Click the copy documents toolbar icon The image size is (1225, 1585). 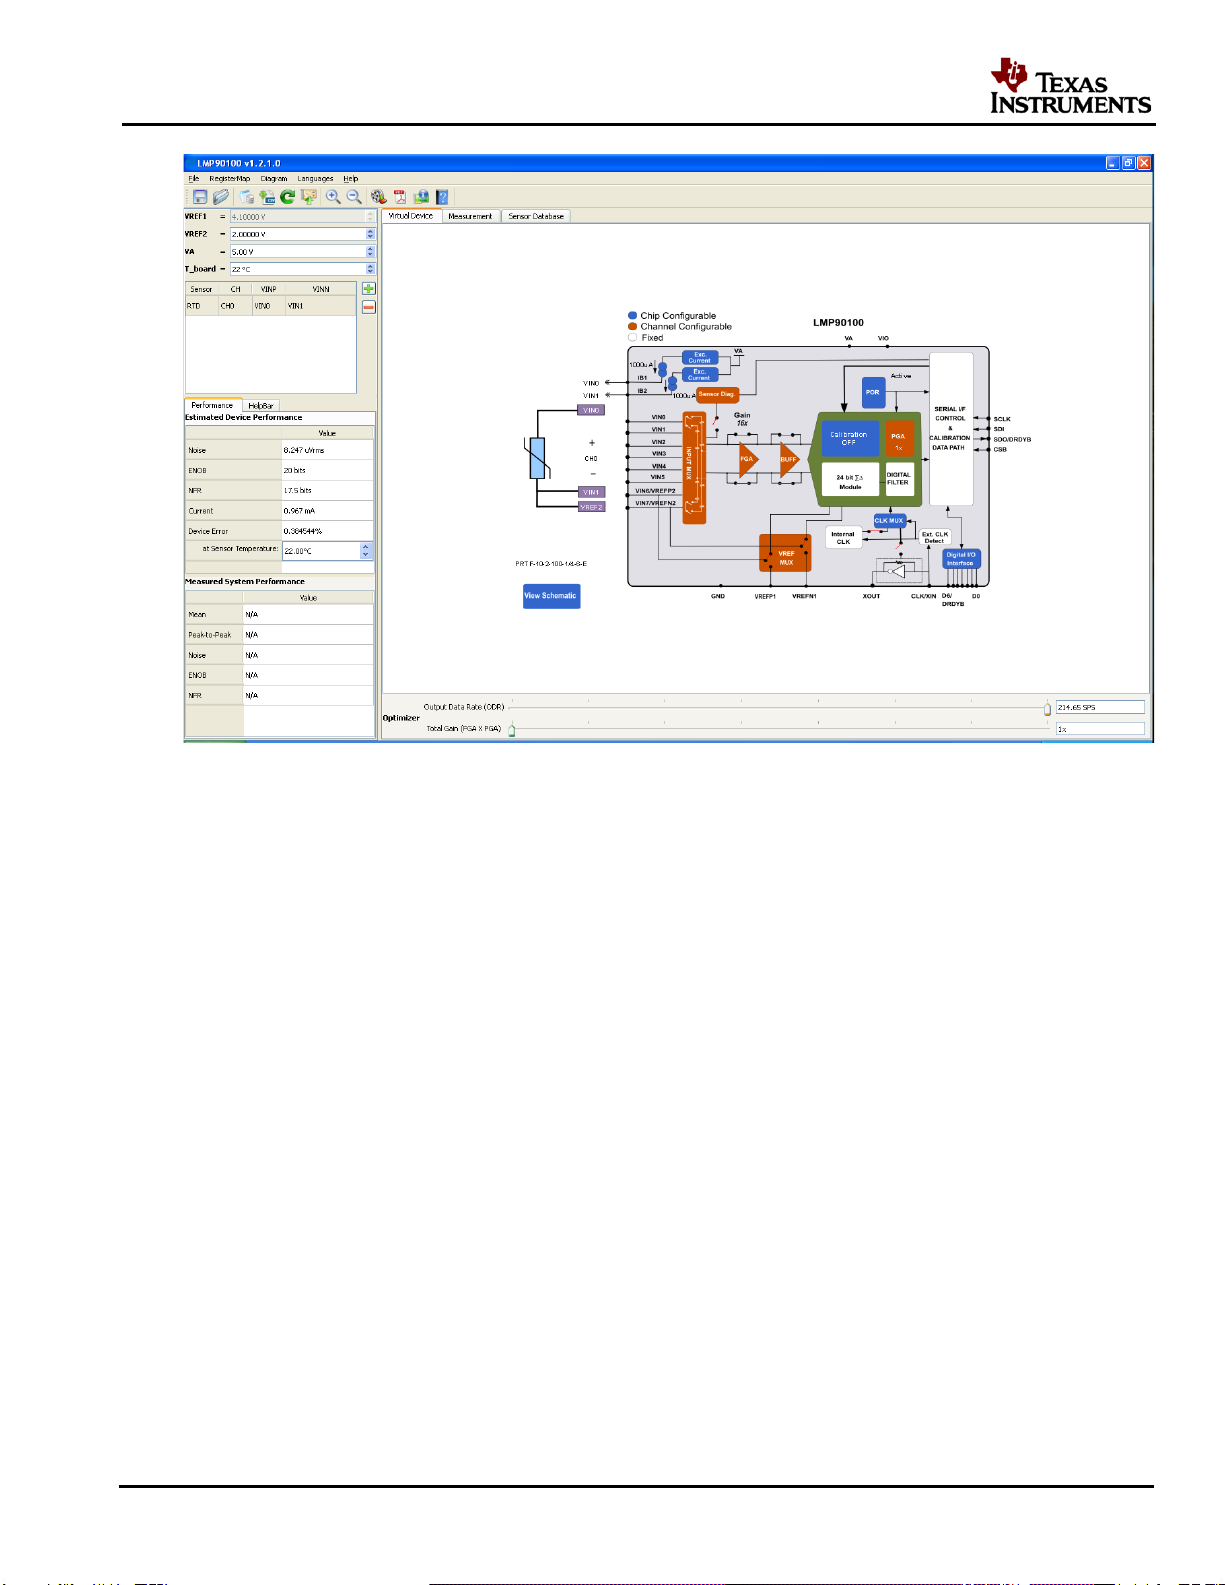click(246, 197)
